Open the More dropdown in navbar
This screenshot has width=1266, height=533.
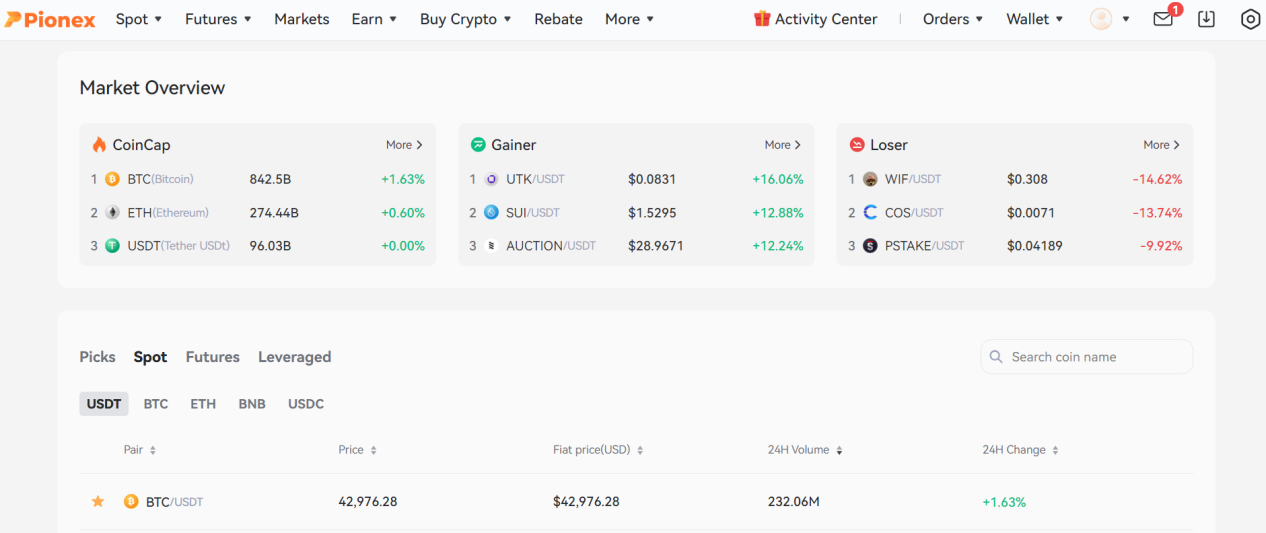[629, 19]
